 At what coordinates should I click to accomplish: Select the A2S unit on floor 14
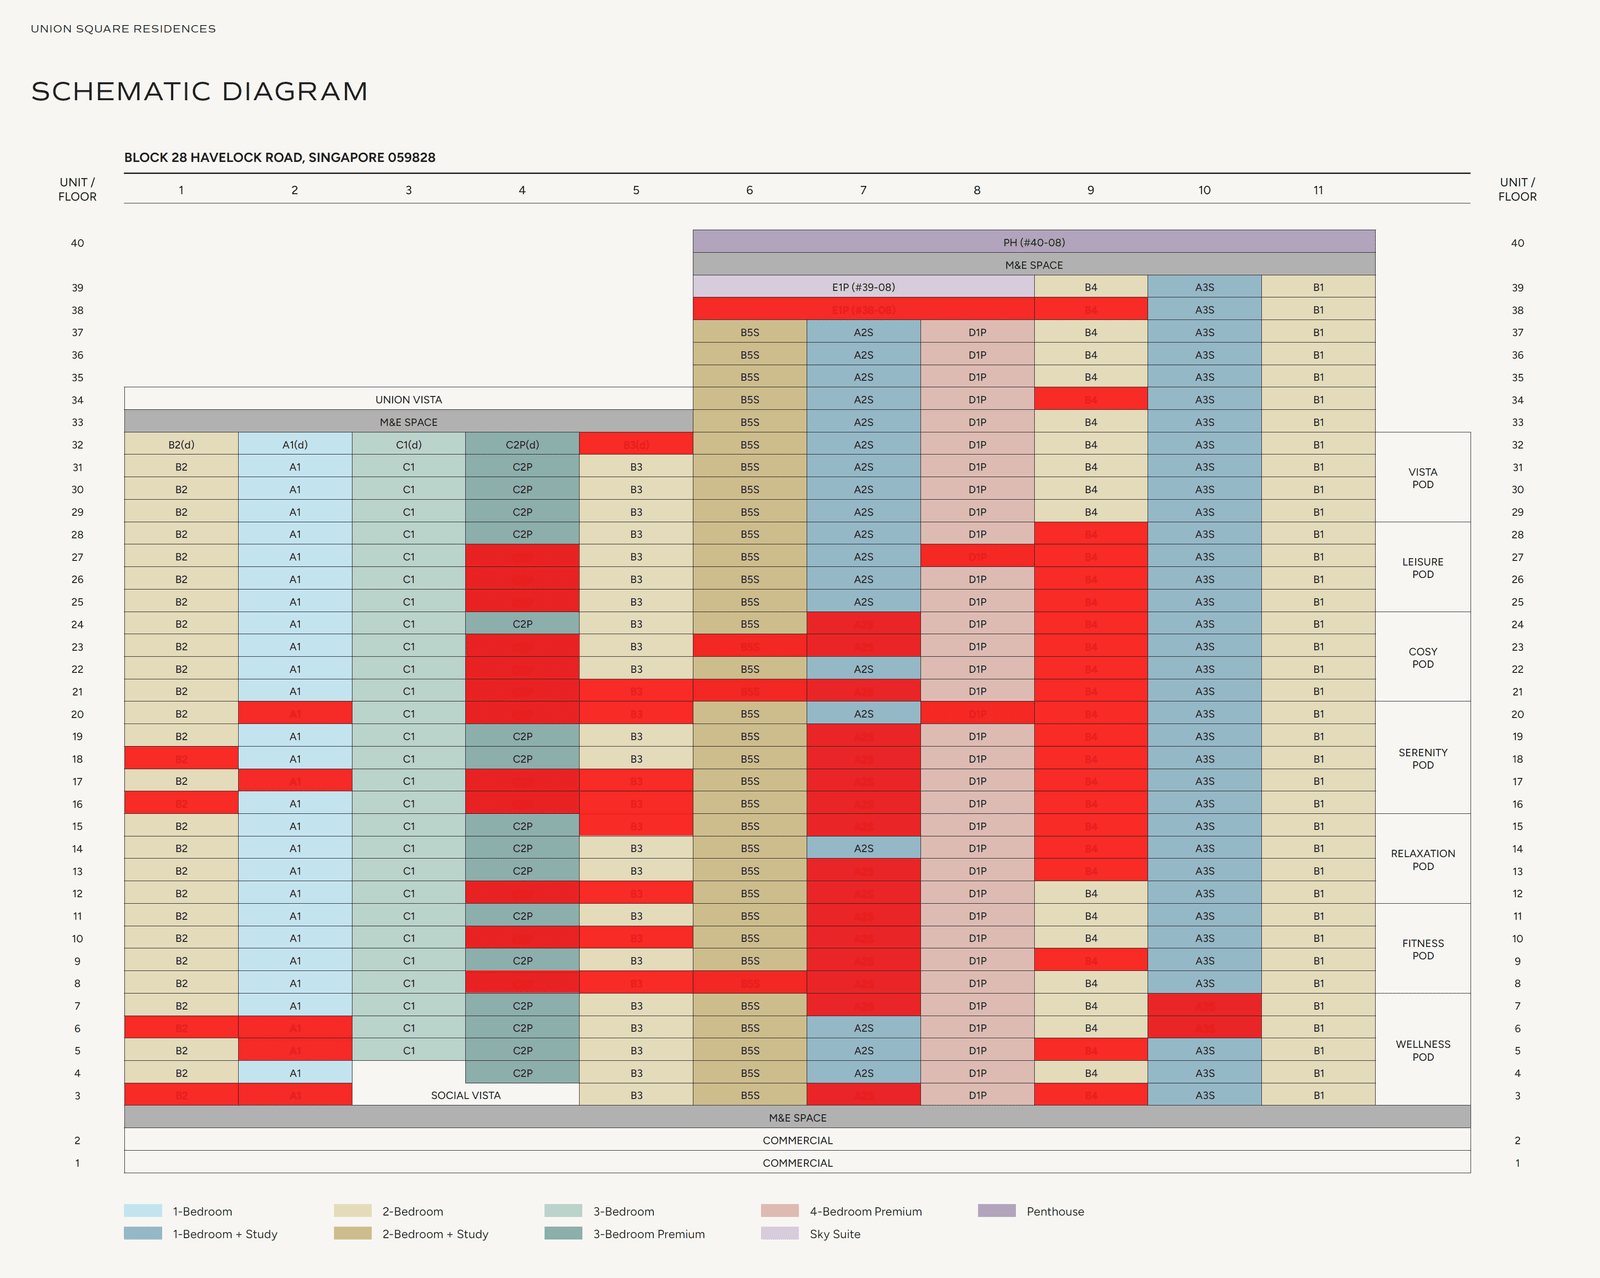(x=864, y=848)
